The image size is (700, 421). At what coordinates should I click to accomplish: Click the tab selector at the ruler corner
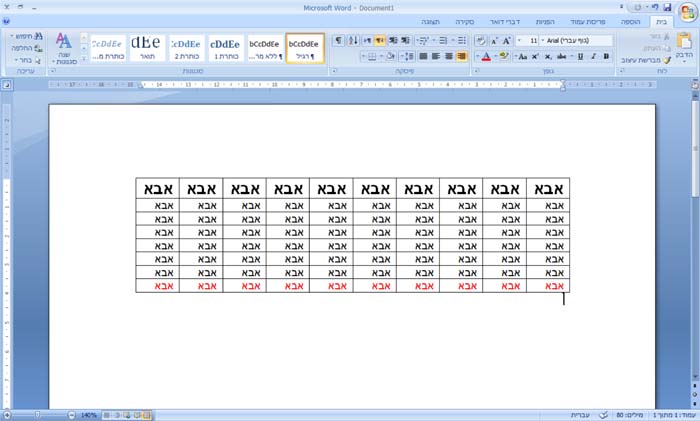tap(7, 84)
